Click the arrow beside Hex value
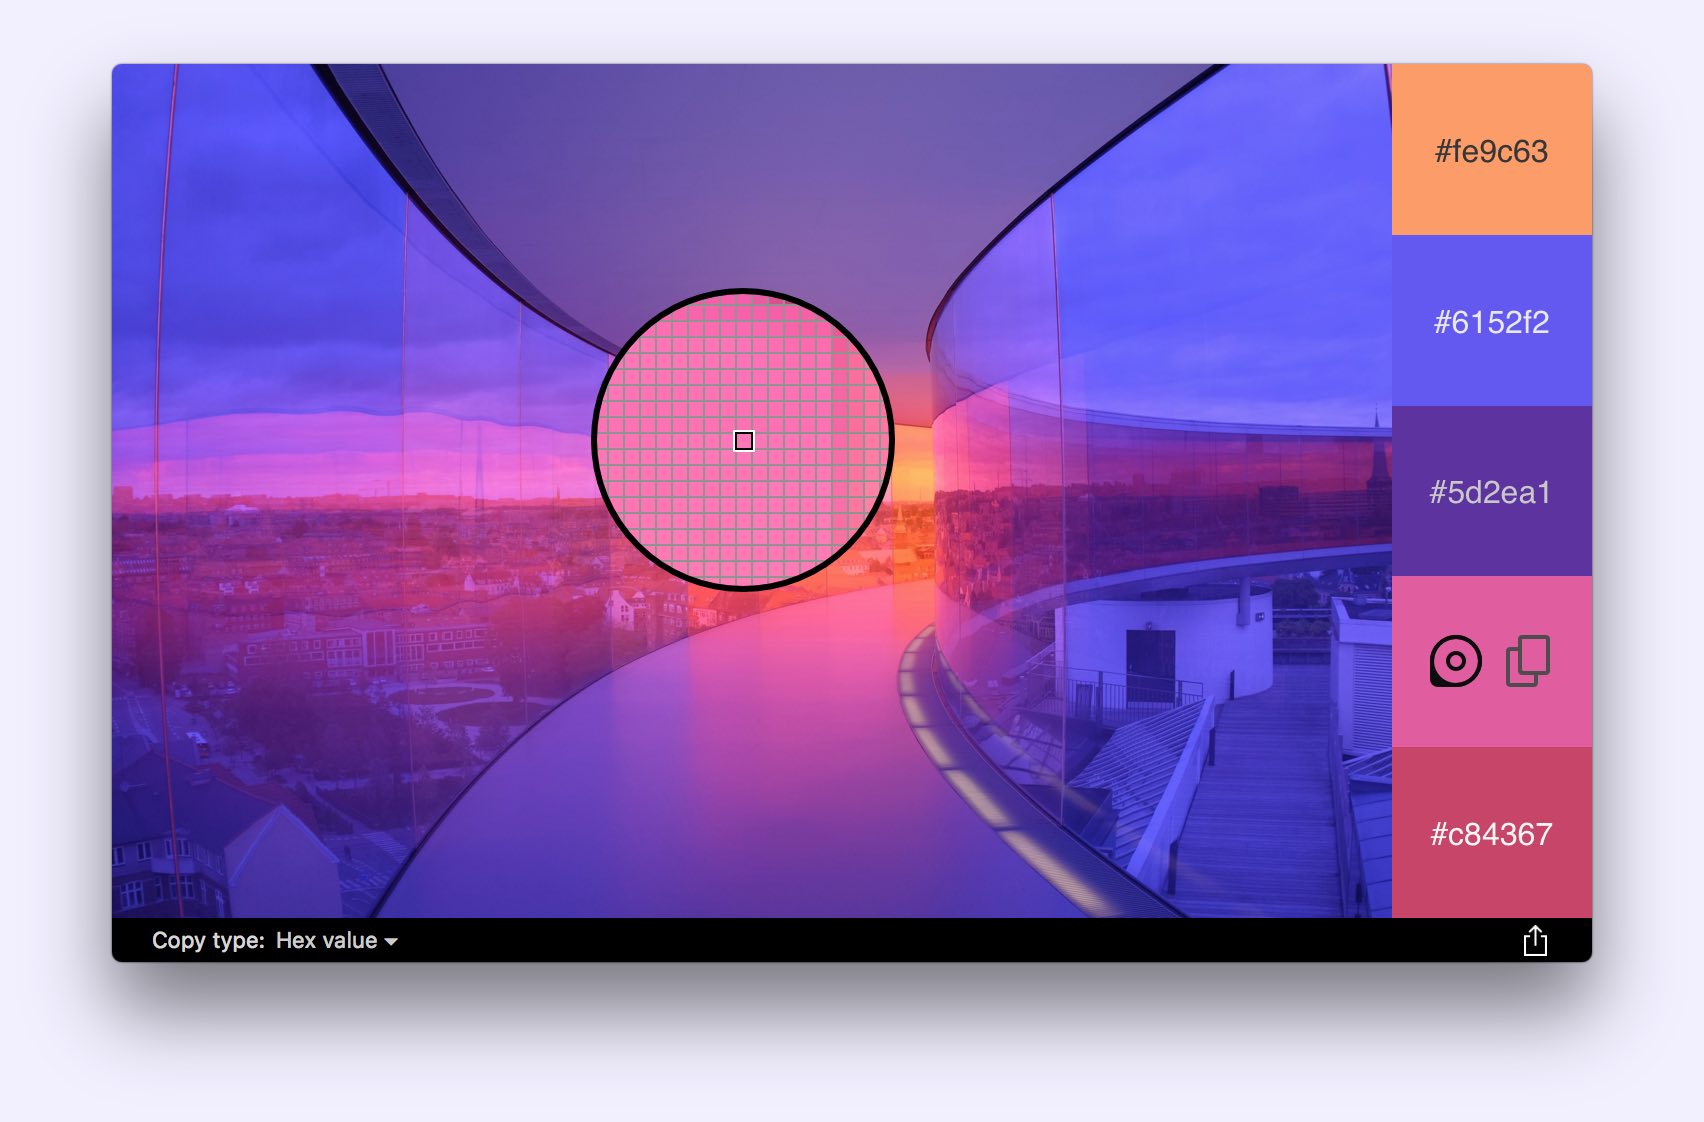 click(x=391, y=942)
